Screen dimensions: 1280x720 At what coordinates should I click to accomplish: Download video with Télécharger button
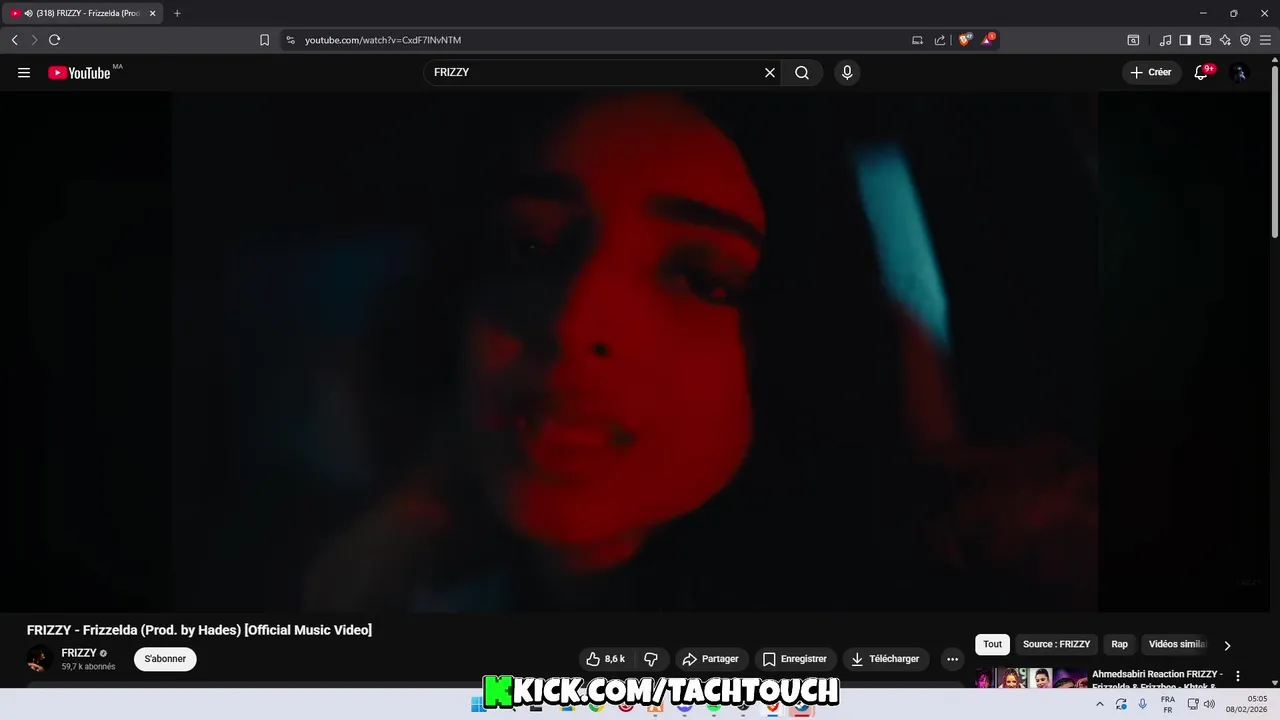tap(885, 659)
